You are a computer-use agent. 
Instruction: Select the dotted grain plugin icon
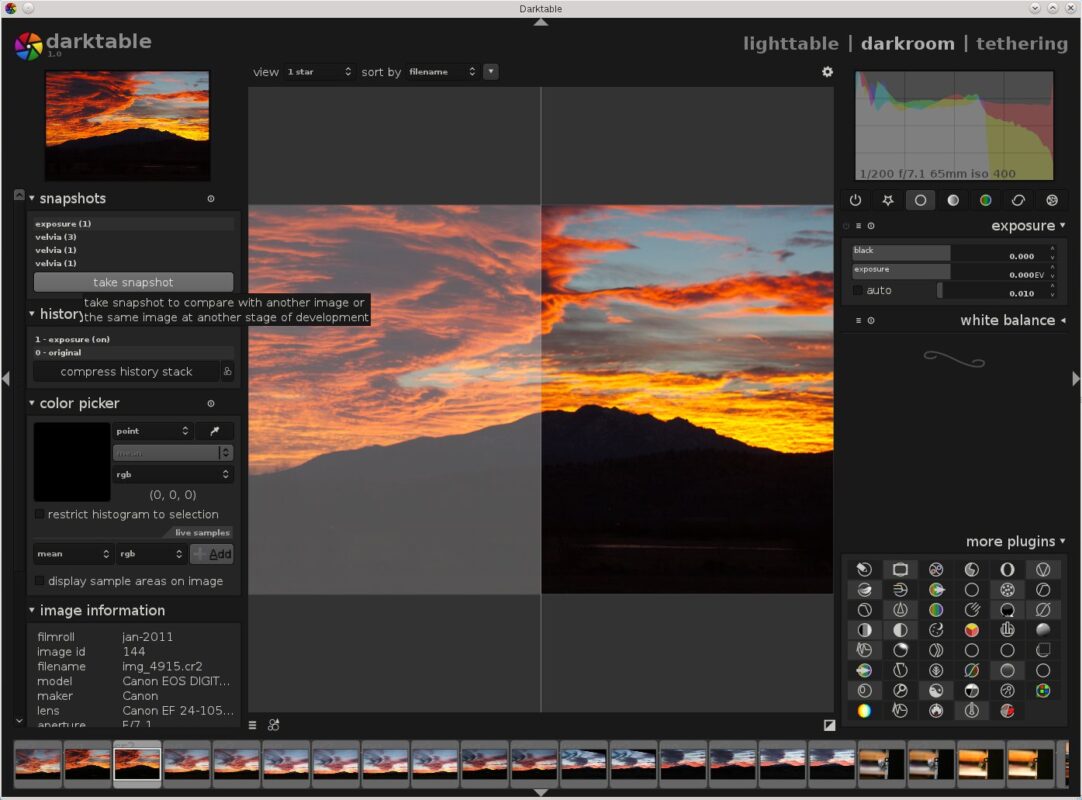[x=1007, y=590]
